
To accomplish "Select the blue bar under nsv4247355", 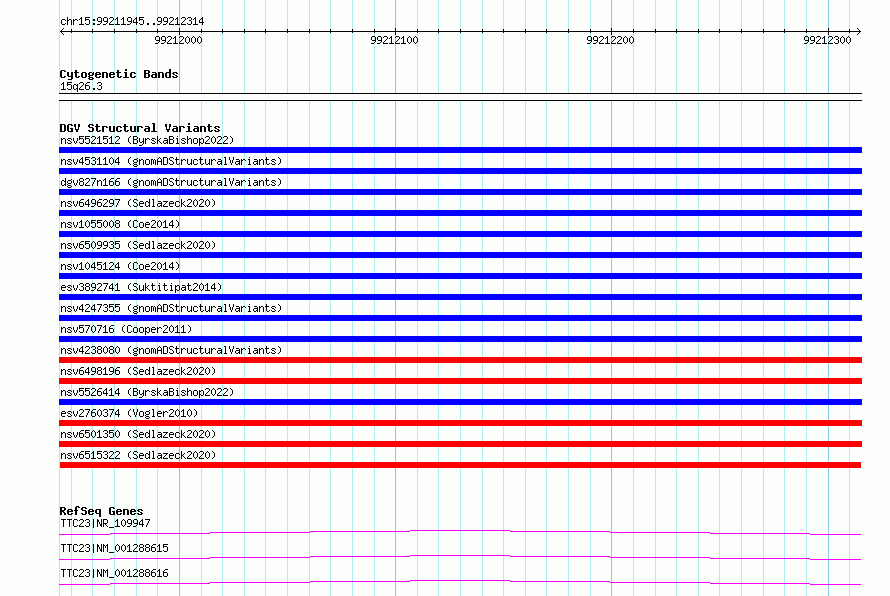I will coord(460,318).
